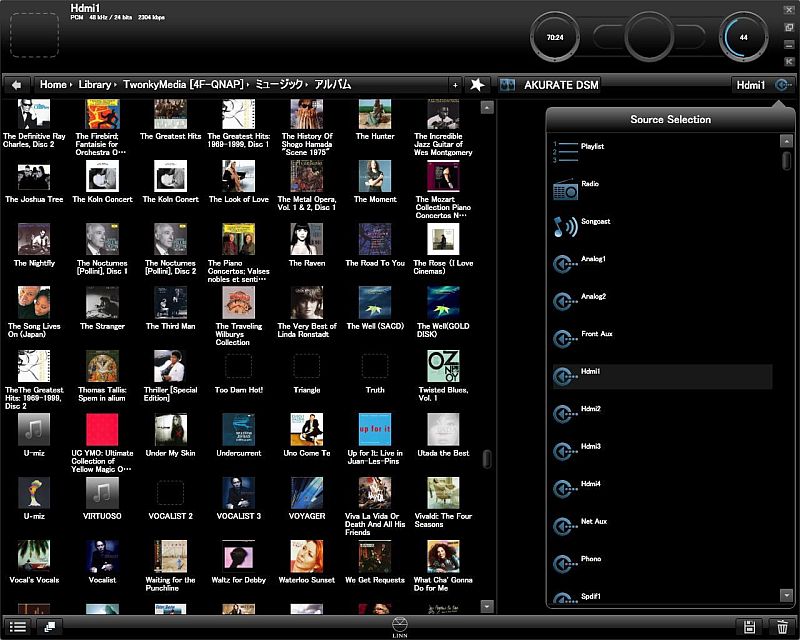Open Utada the Best album
This screenshot has width=800, height=640.
[x=443, y=429]
